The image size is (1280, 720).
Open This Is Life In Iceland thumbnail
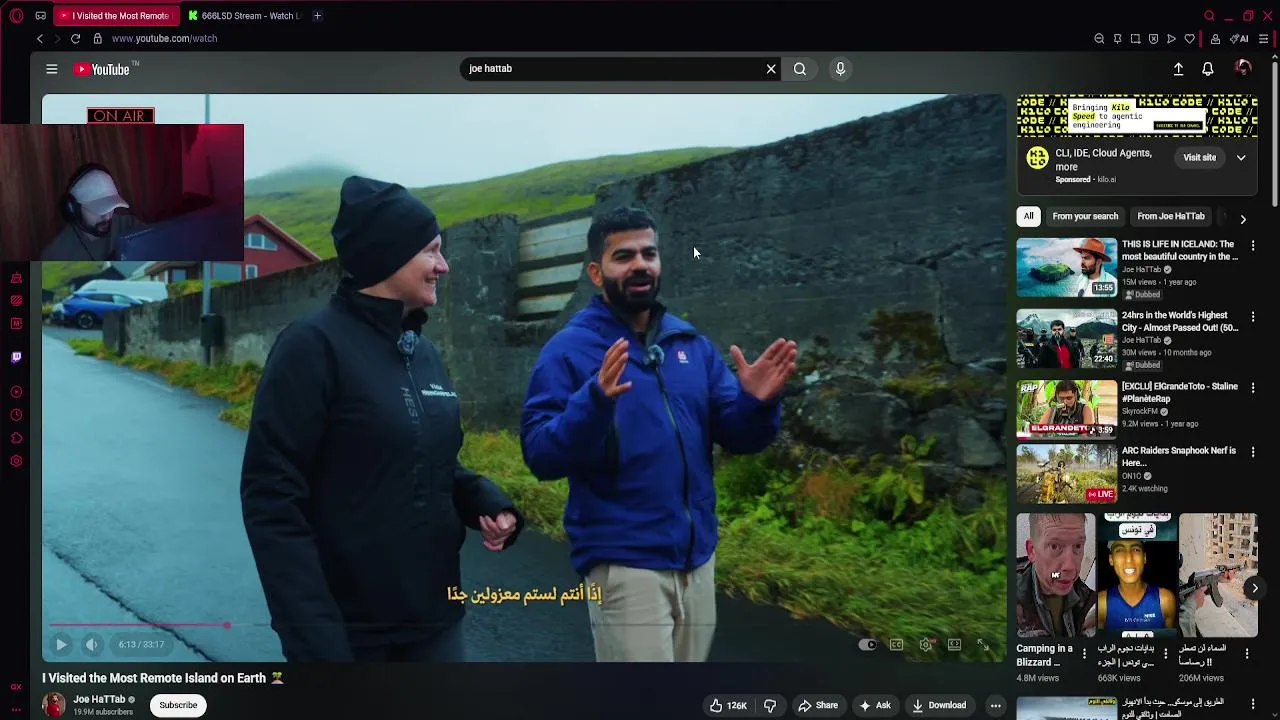tap(1067, 267)
